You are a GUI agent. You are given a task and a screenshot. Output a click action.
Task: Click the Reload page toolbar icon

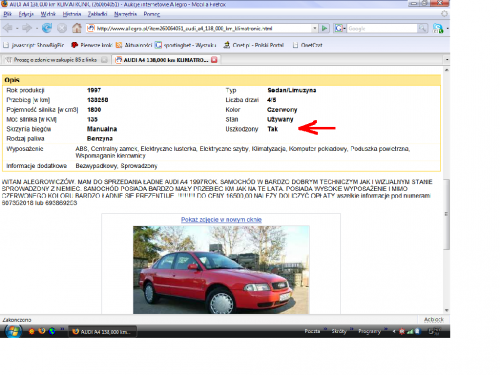pos(47,28)
